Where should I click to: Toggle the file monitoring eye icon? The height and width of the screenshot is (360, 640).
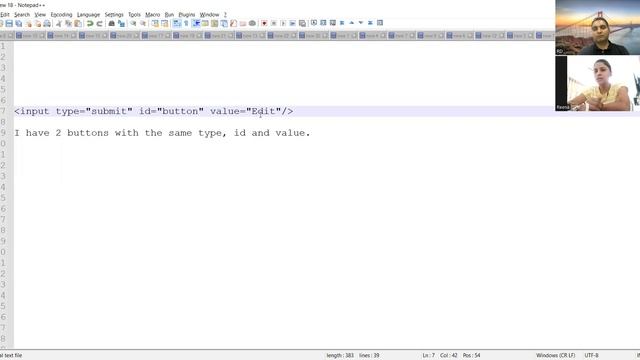[252, 23]
